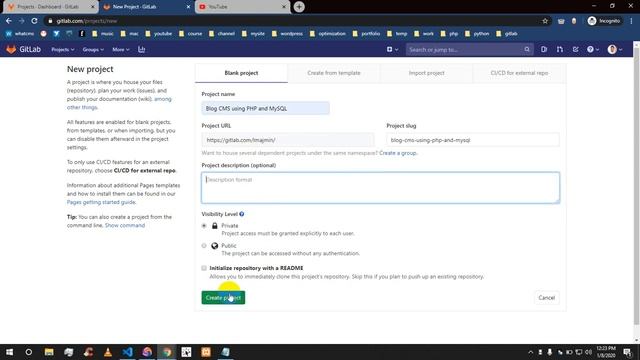The width and height of the screenshot is (640, 360).
Task: Open Chrome three-dot menu
Action: (631, 21)
